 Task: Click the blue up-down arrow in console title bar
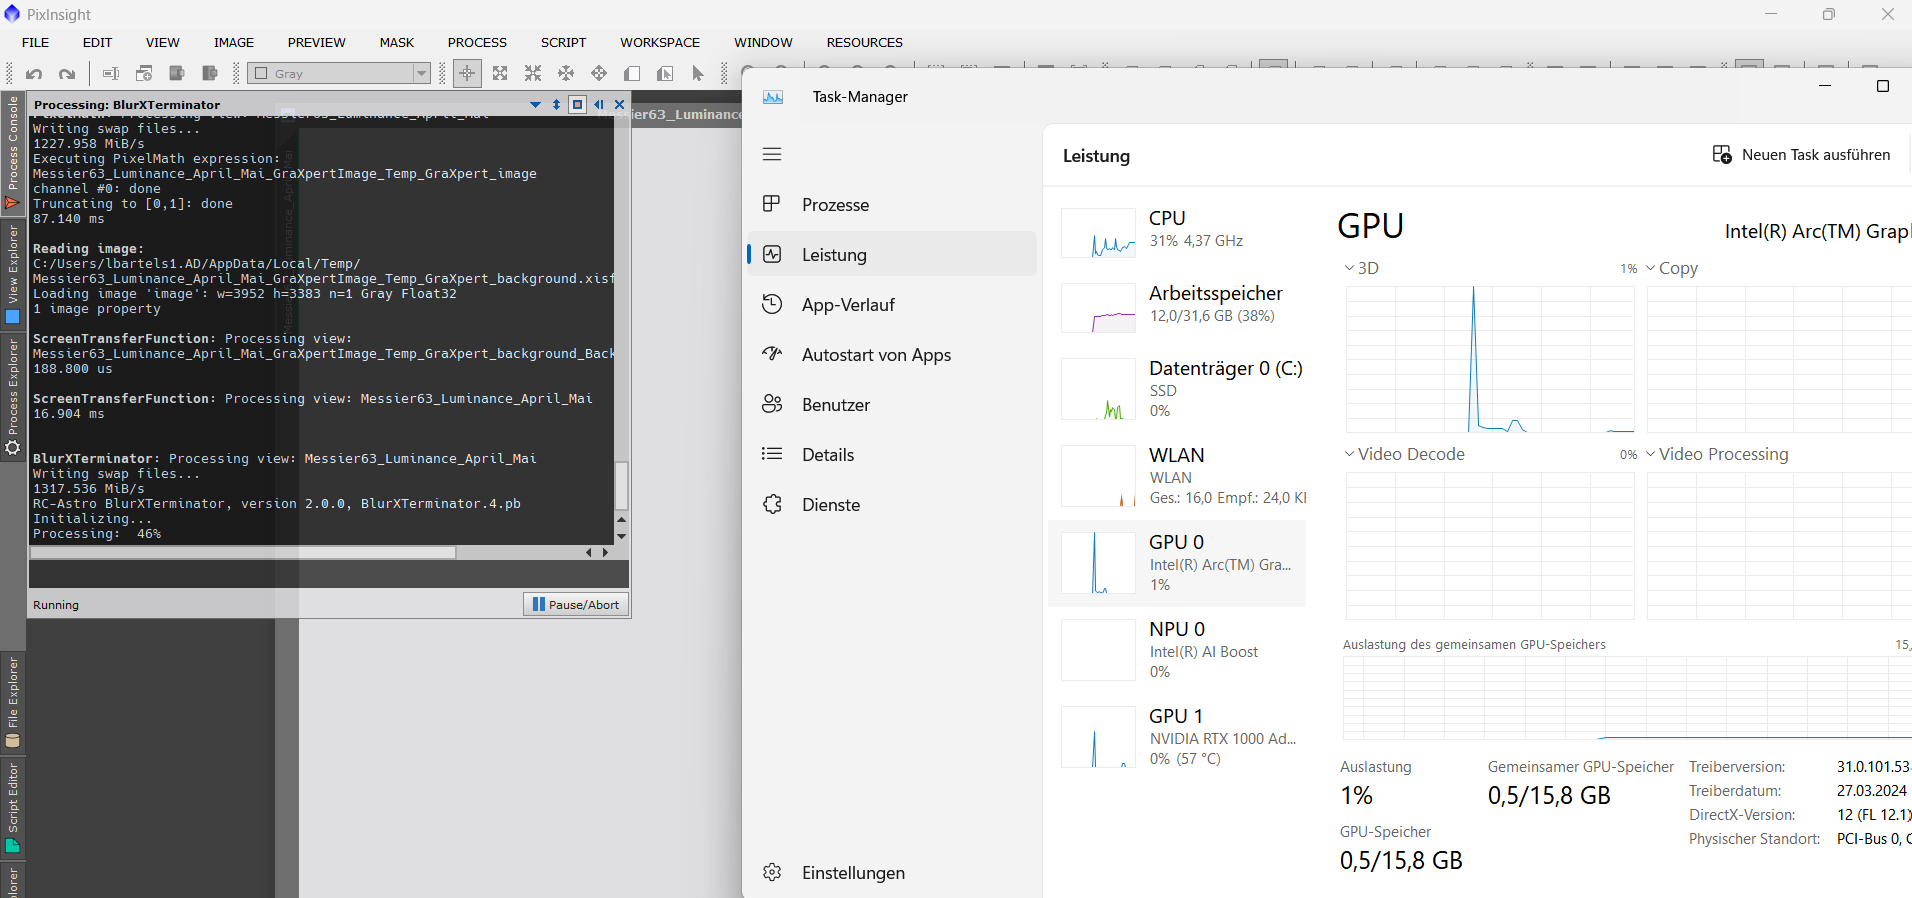click(556, 104)
